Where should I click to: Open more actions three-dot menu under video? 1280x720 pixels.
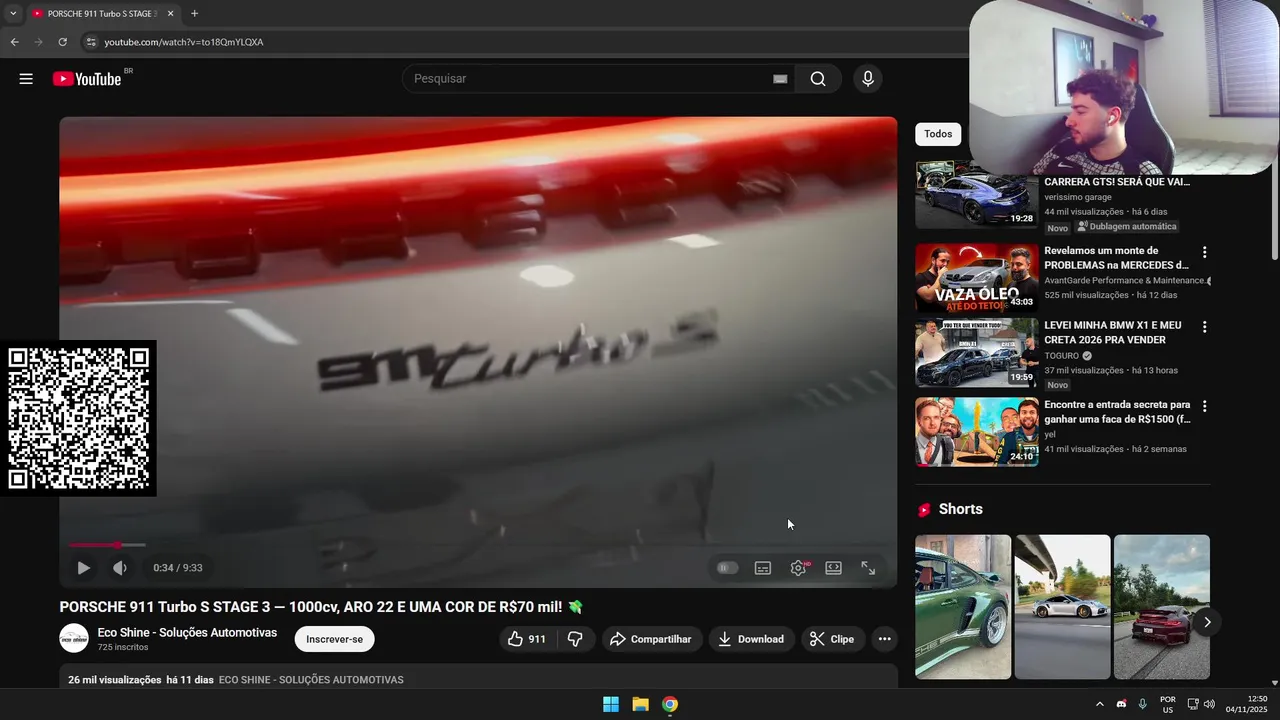coord(884,639)
